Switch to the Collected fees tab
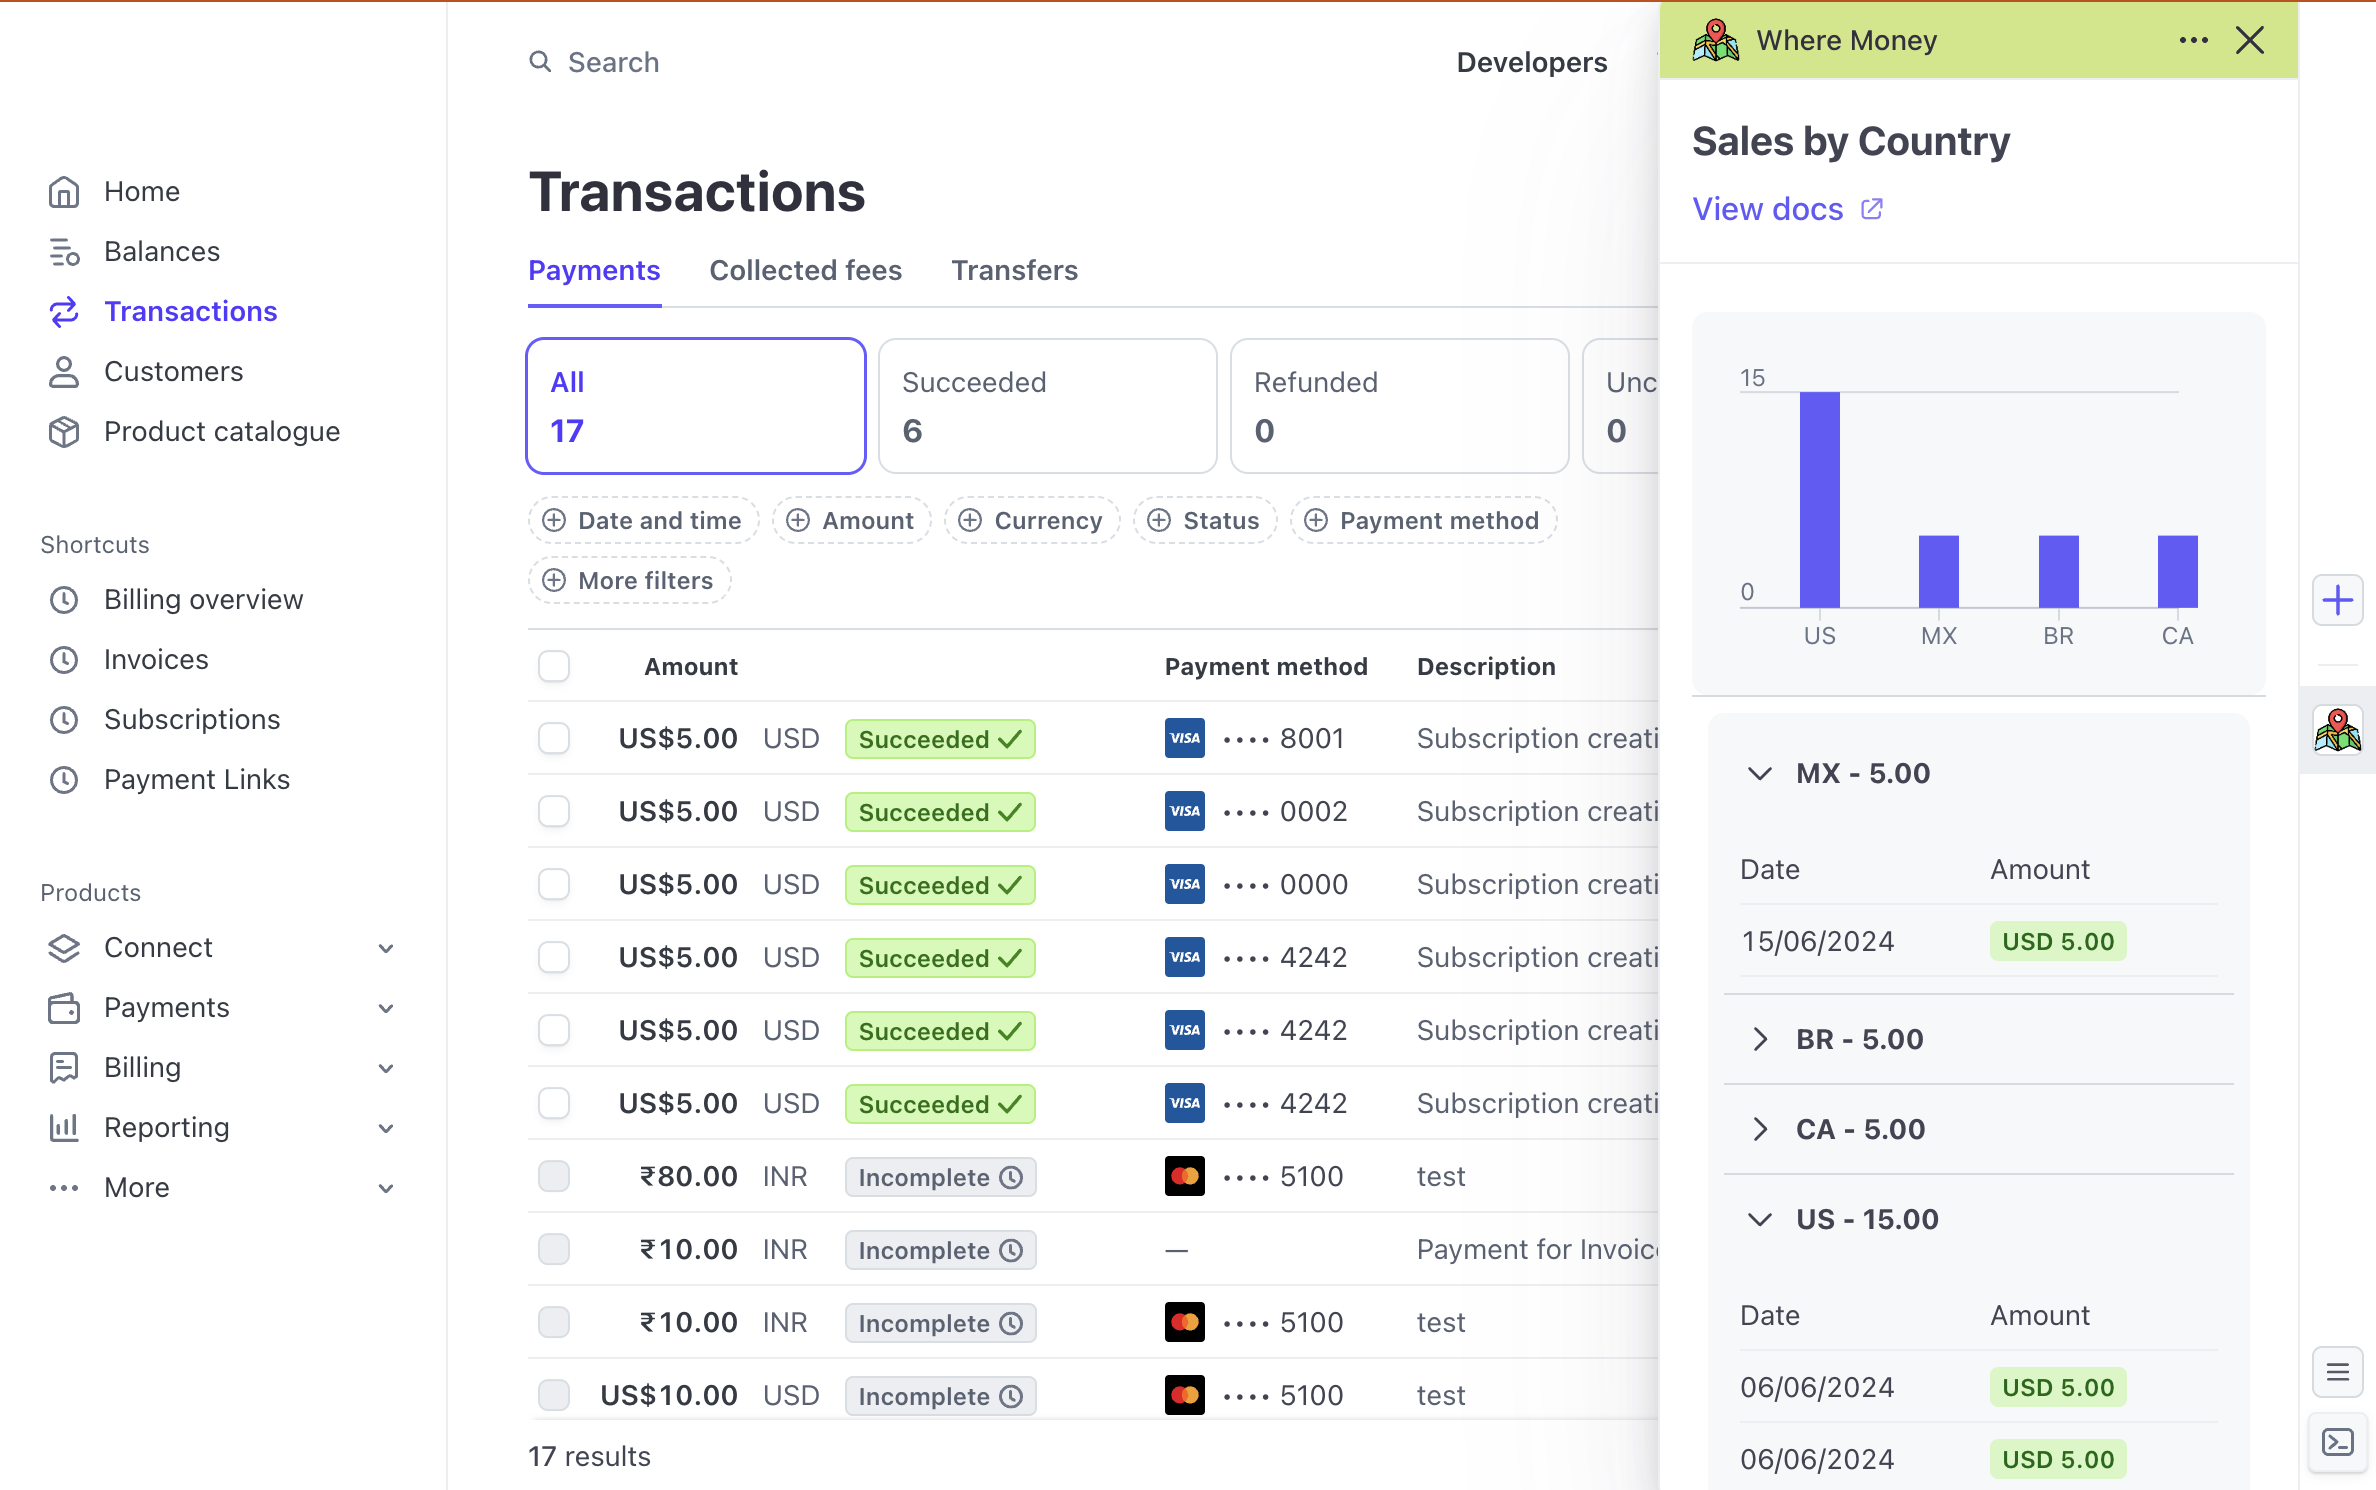Image resolution: width=2376 pixels, height=1490 pixels. click(805, 270)
